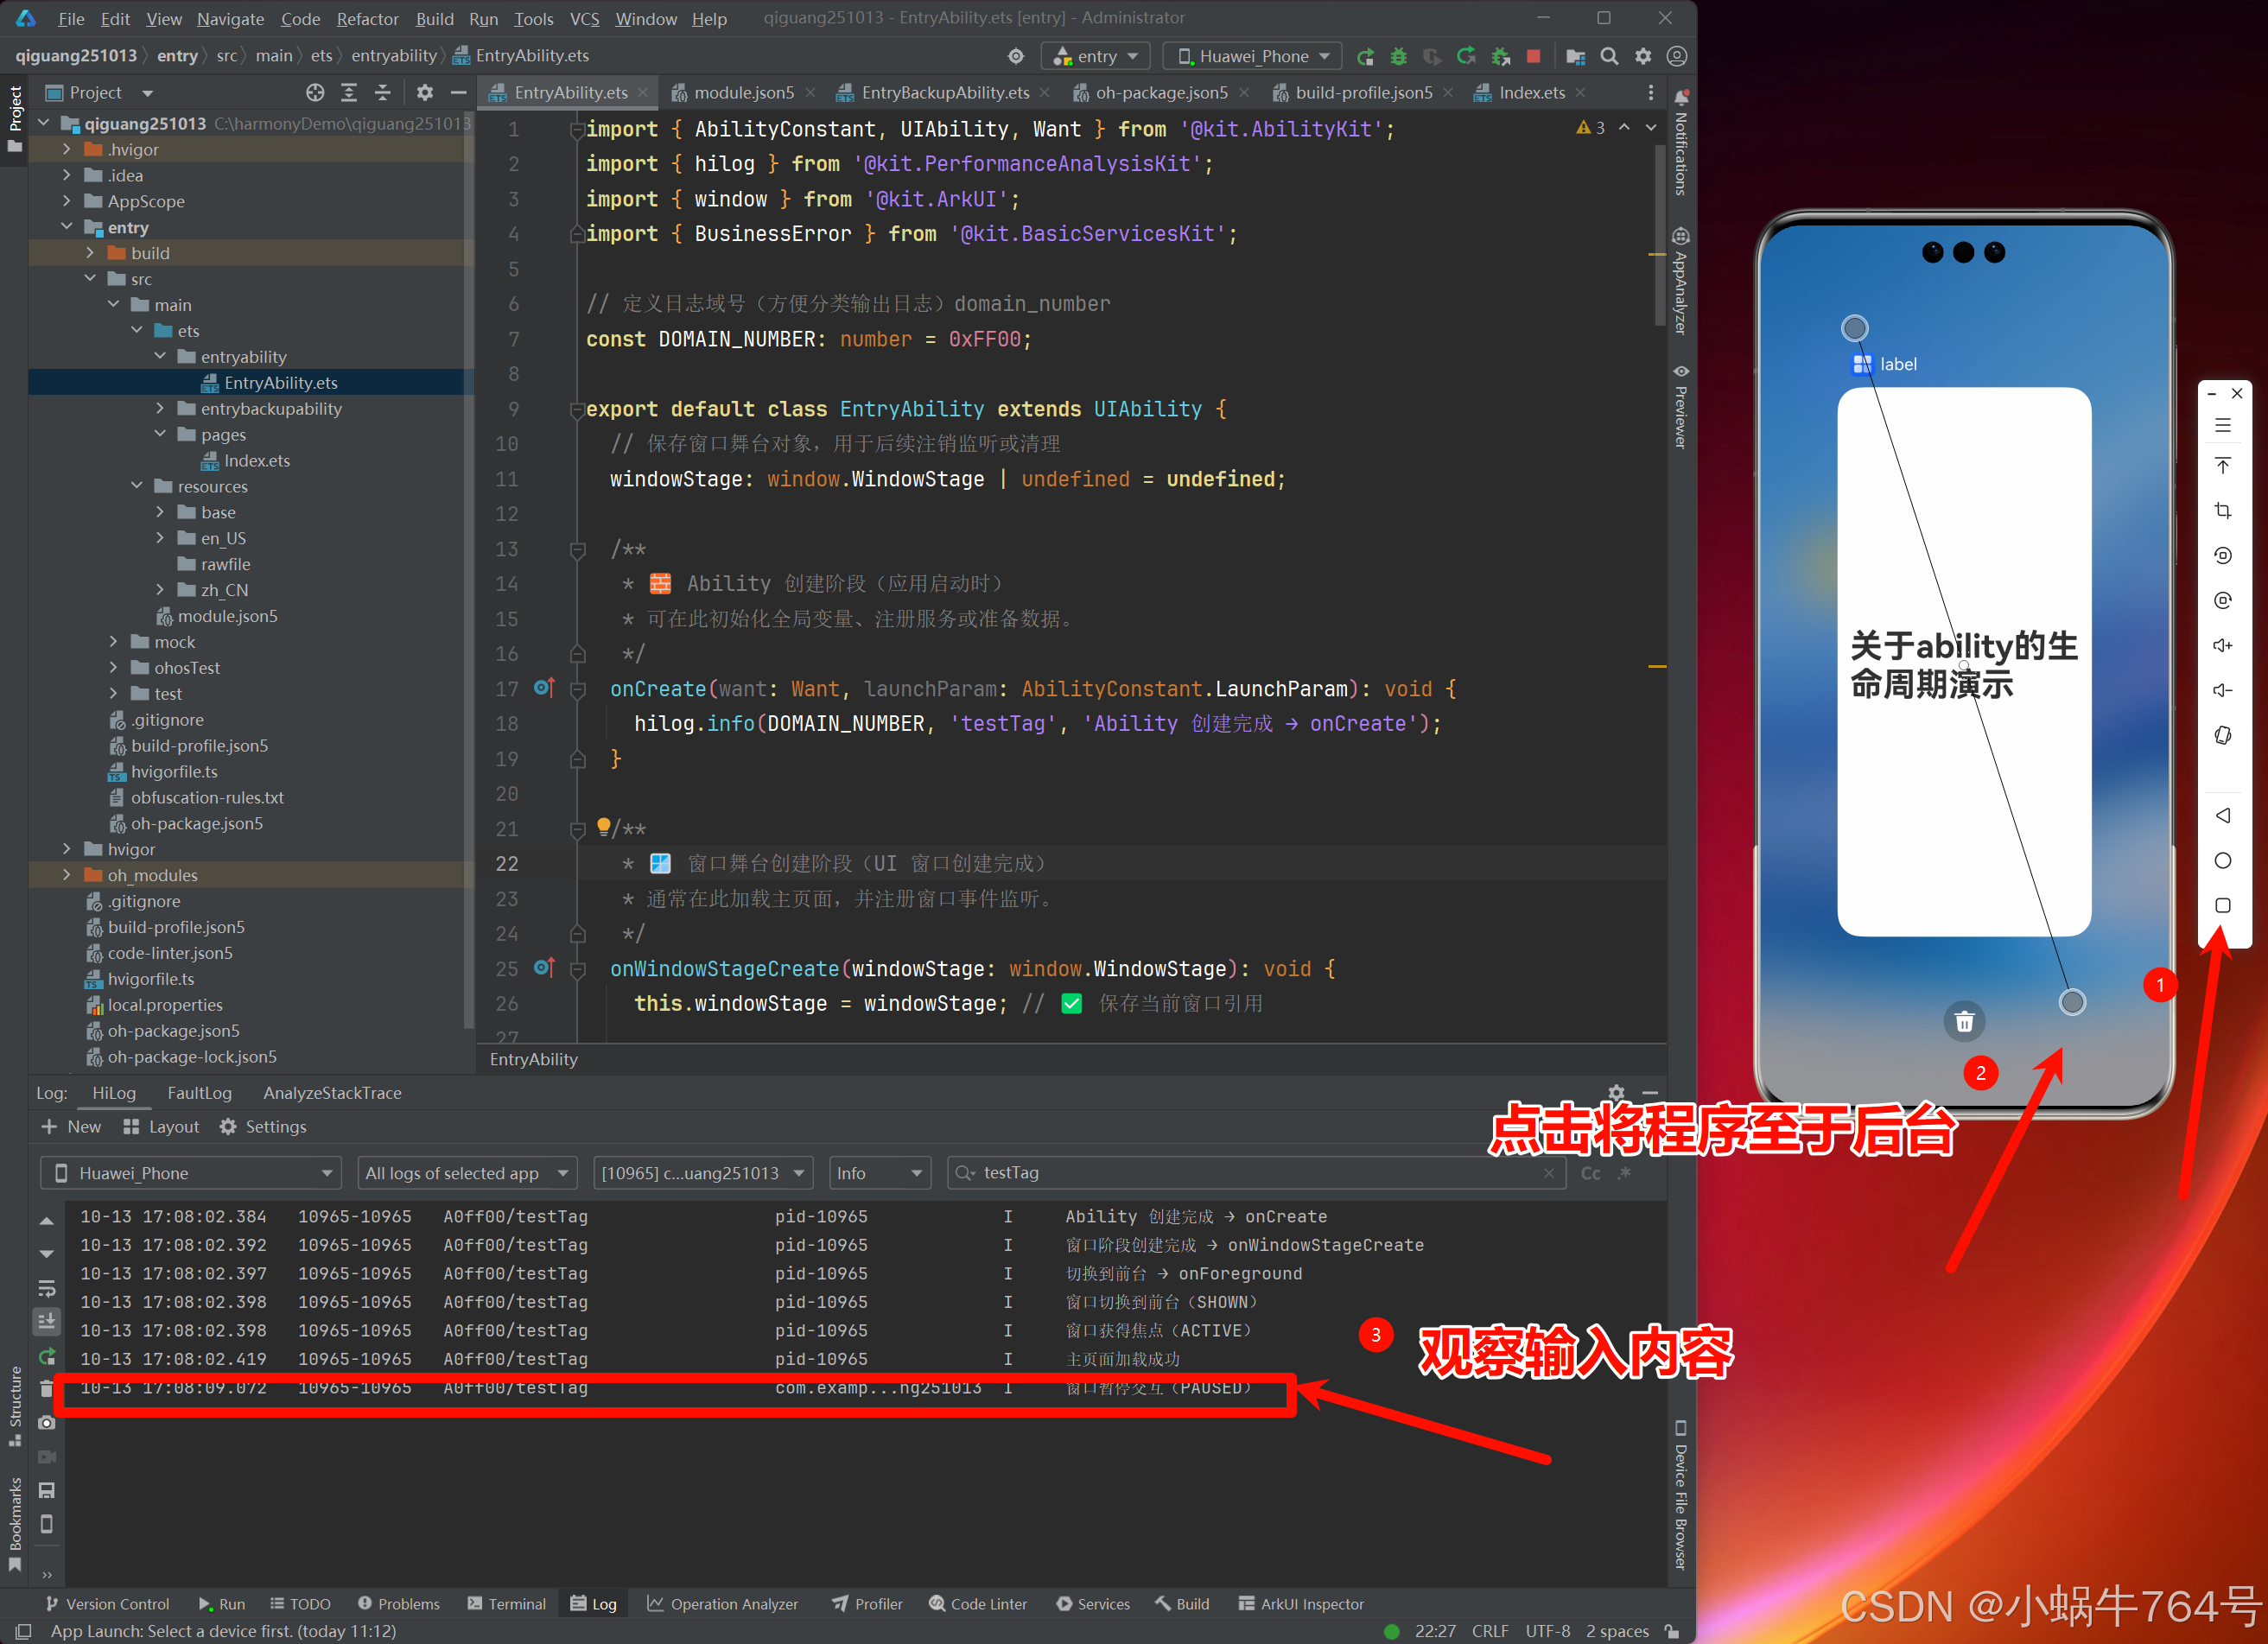
Task: Switch to the module.json5 tab
Action: [743, 93]
